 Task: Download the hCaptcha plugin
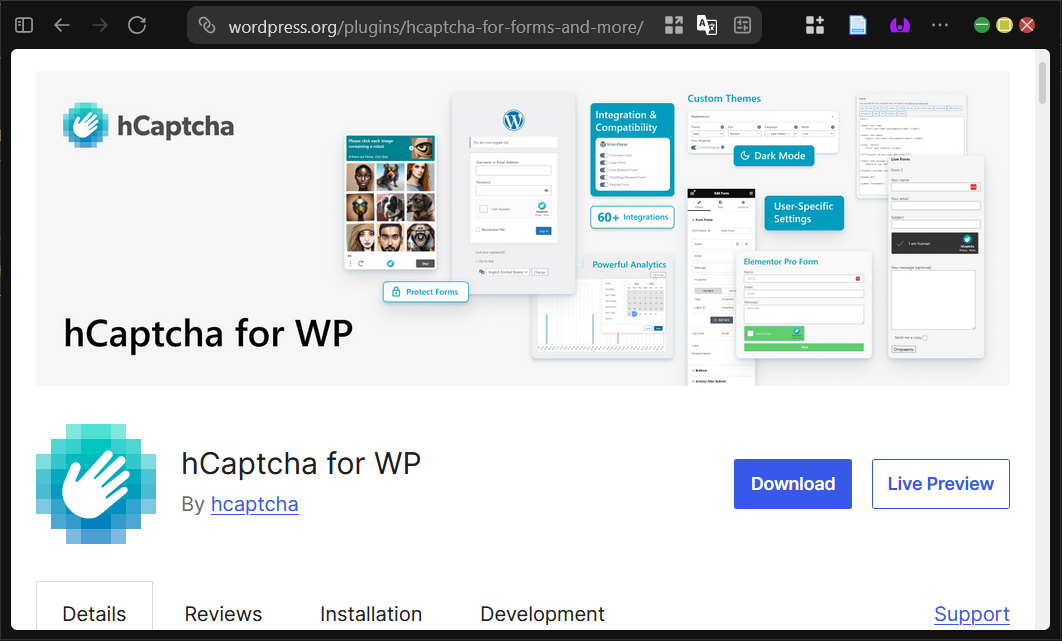pos(792,484)
